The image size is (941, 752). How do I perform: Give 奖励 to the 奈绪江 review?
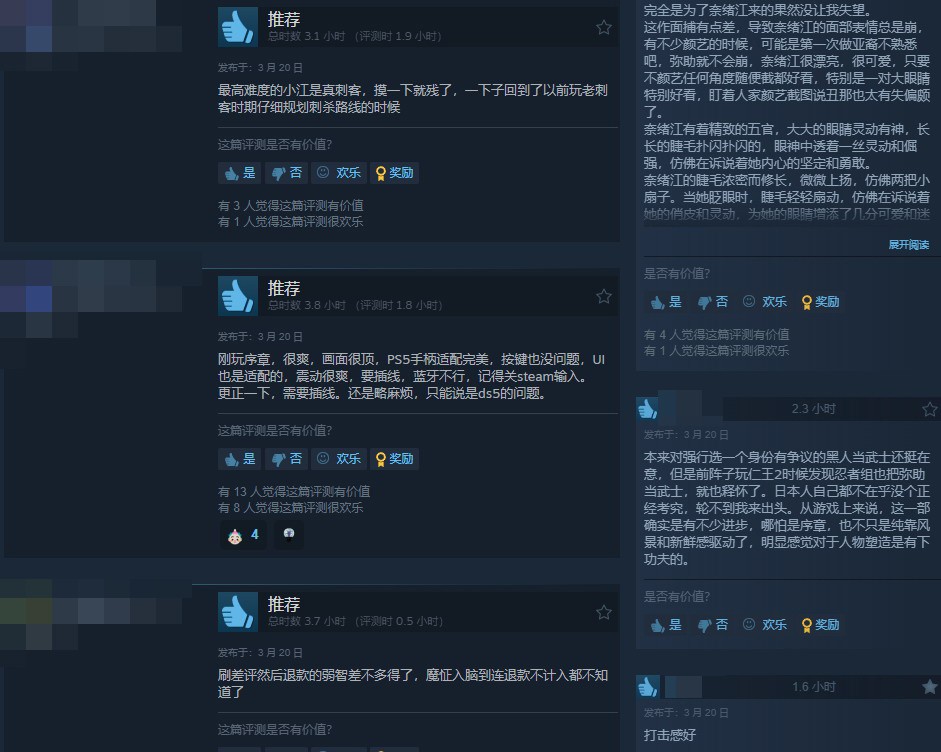pyautogui.click(x=820, y=302)
